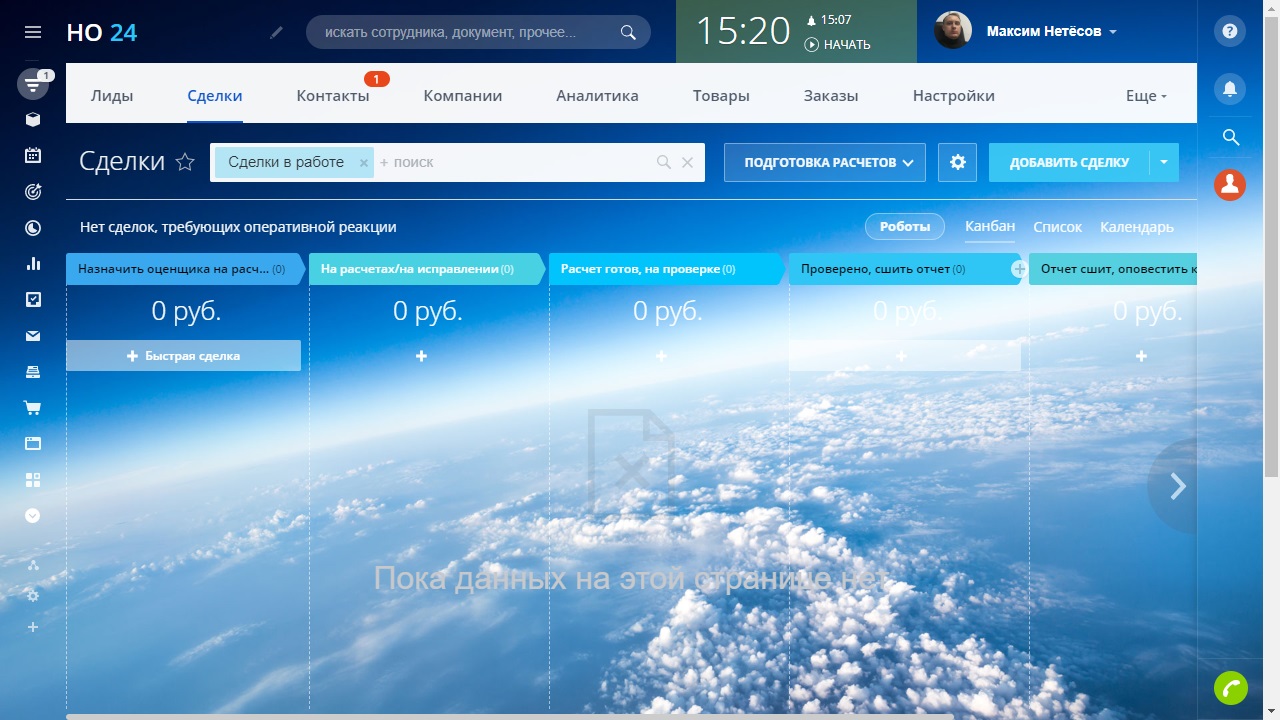Click the pencil edit icon near portal name
The height and width of the screenshot is (720, 1280).
point(277,32)
